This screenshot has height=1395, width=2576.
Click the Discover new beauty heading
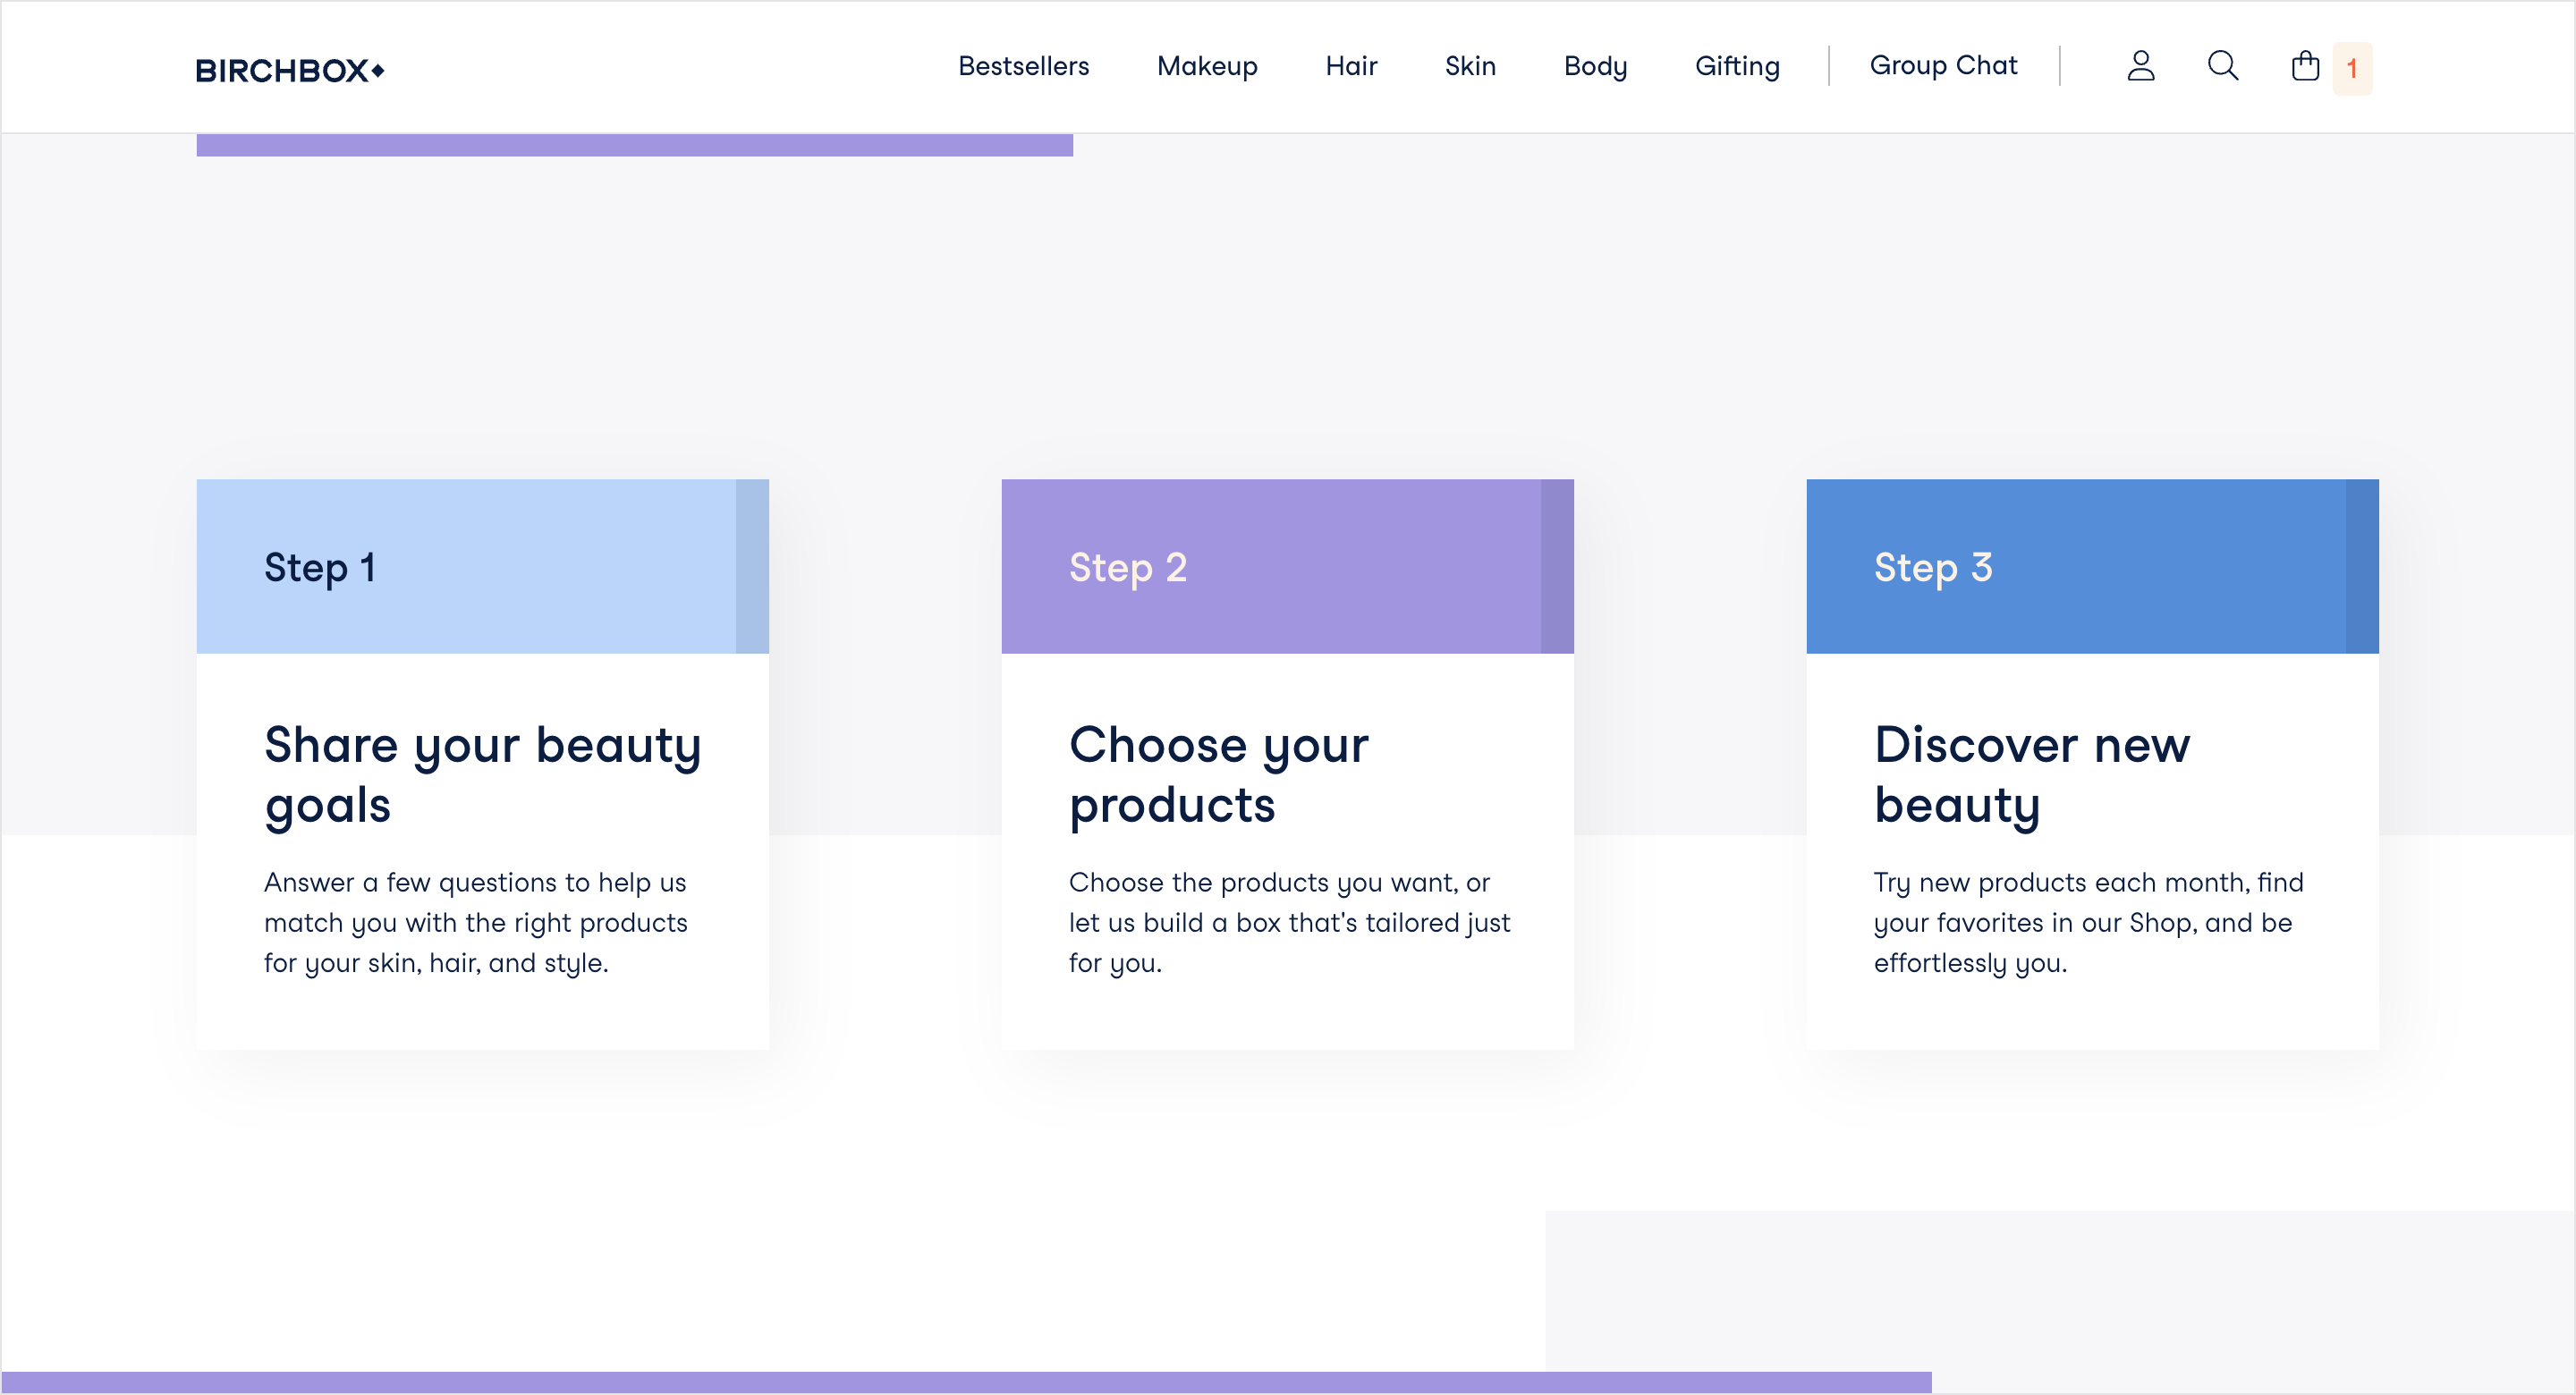point(2031,774)
